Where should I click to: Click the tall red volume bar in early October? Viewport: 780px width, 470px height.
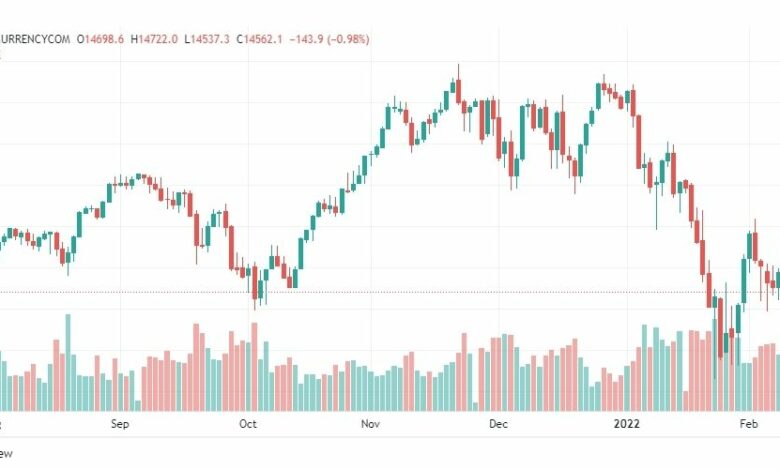[x=255, y=367]
